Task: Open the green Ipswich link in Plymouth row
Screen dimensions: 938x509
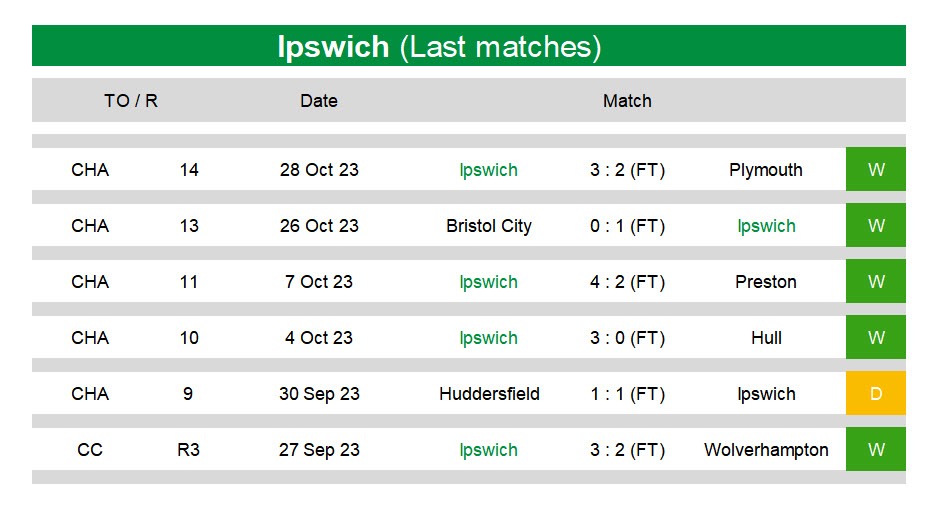Action: click(x=488, y=170)
